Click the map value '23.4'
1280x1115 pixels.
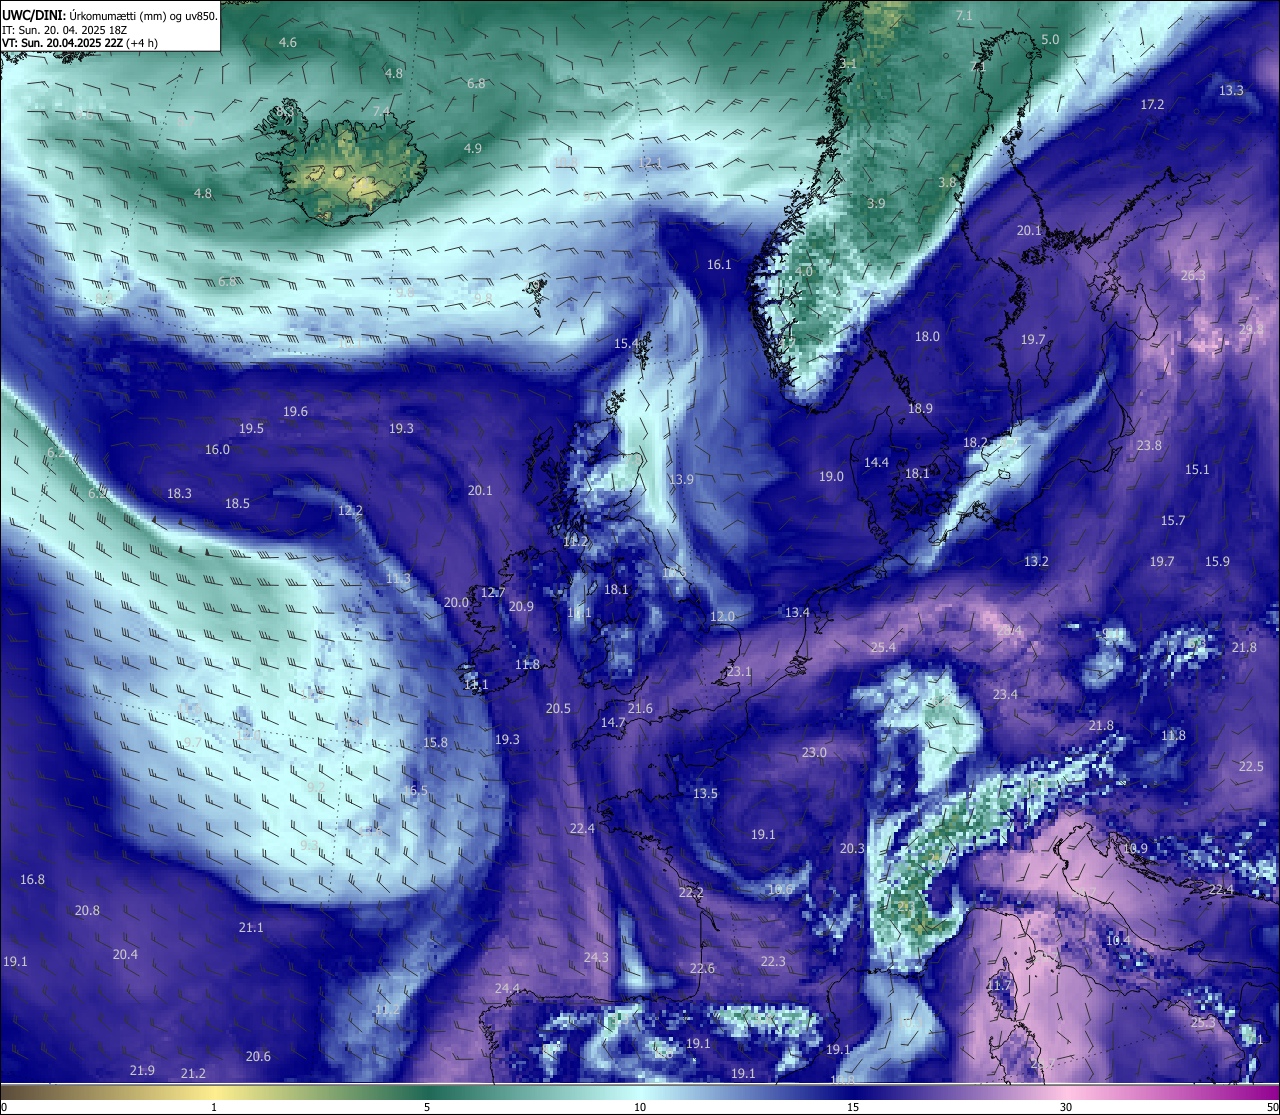[x=1005, y=694]
